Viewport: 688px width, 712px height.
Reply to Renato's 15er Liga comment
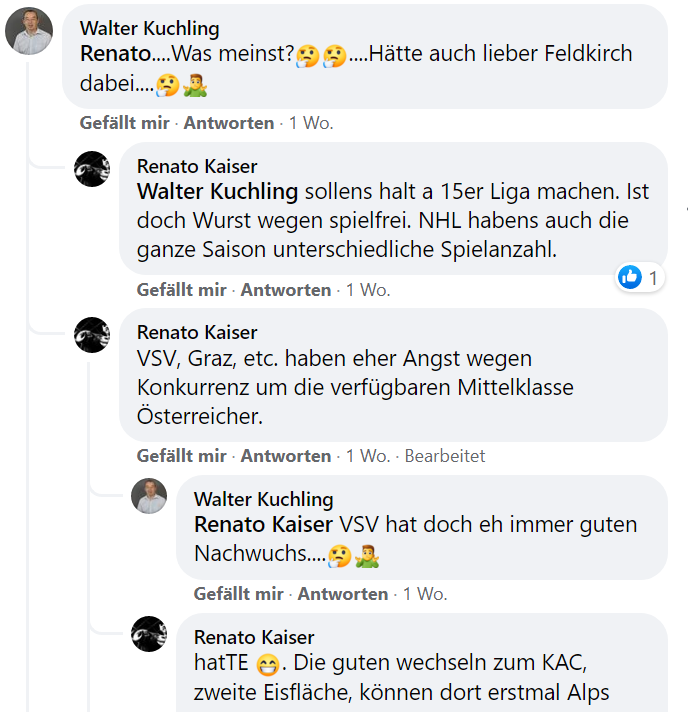click(286, 290)
